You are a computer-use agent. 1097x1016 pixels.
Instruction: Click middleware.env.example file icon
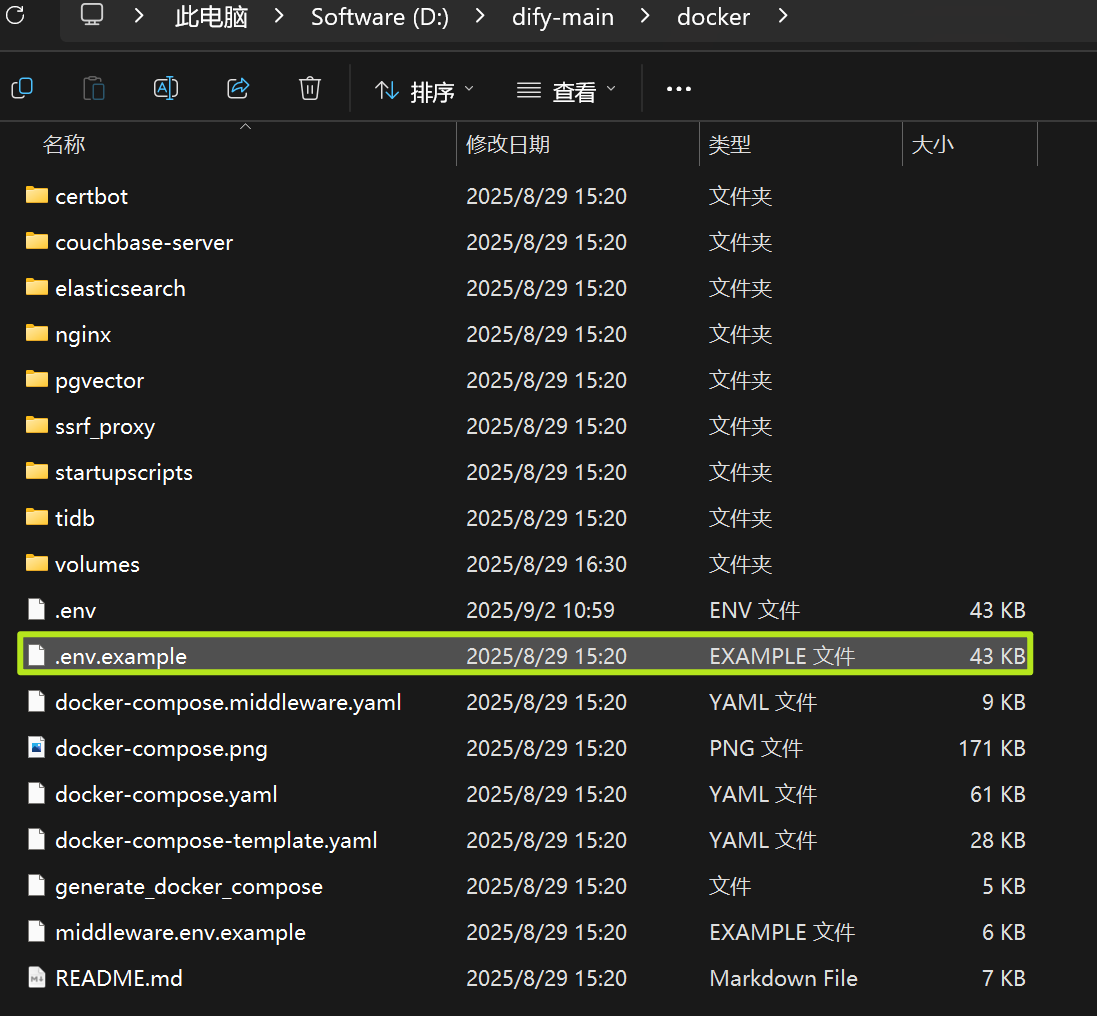pyautogui.click(x=36, y=931)
